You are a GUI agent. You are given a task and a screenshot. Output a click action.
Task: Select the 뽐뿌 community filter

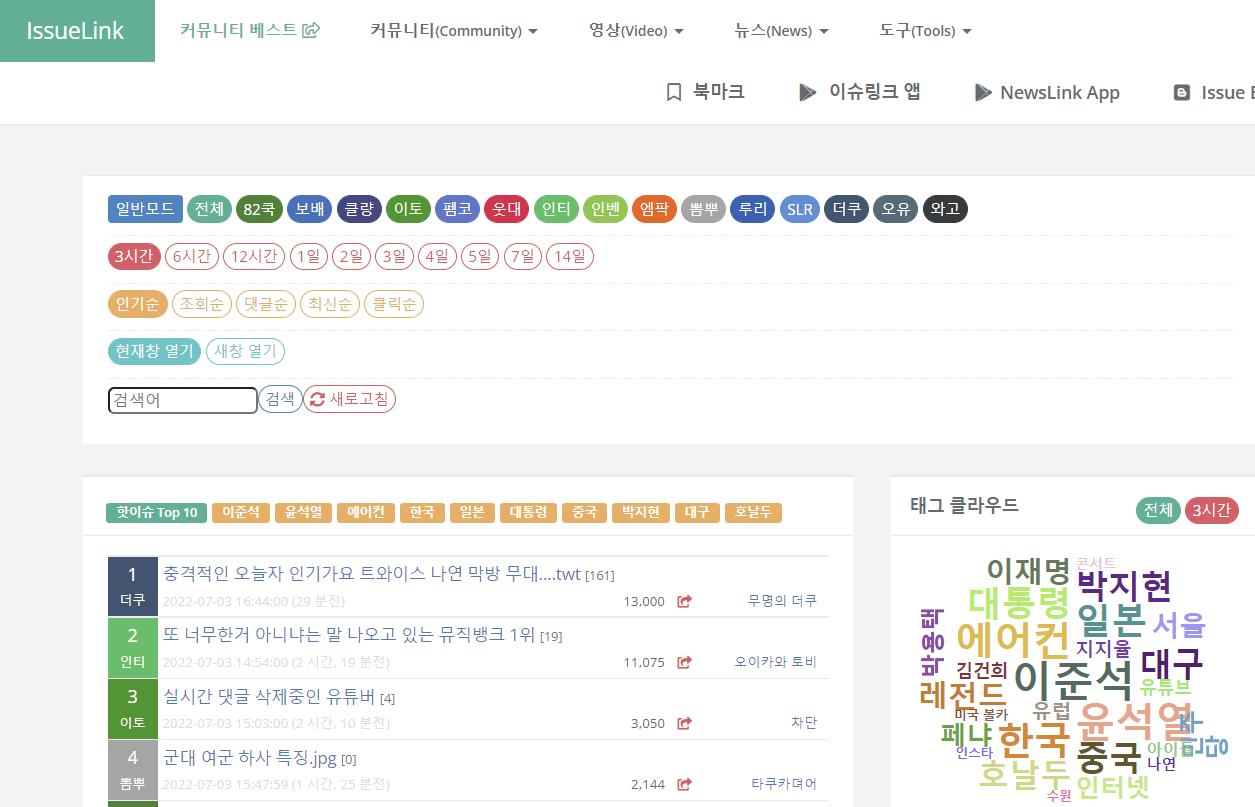pos(703,209)
